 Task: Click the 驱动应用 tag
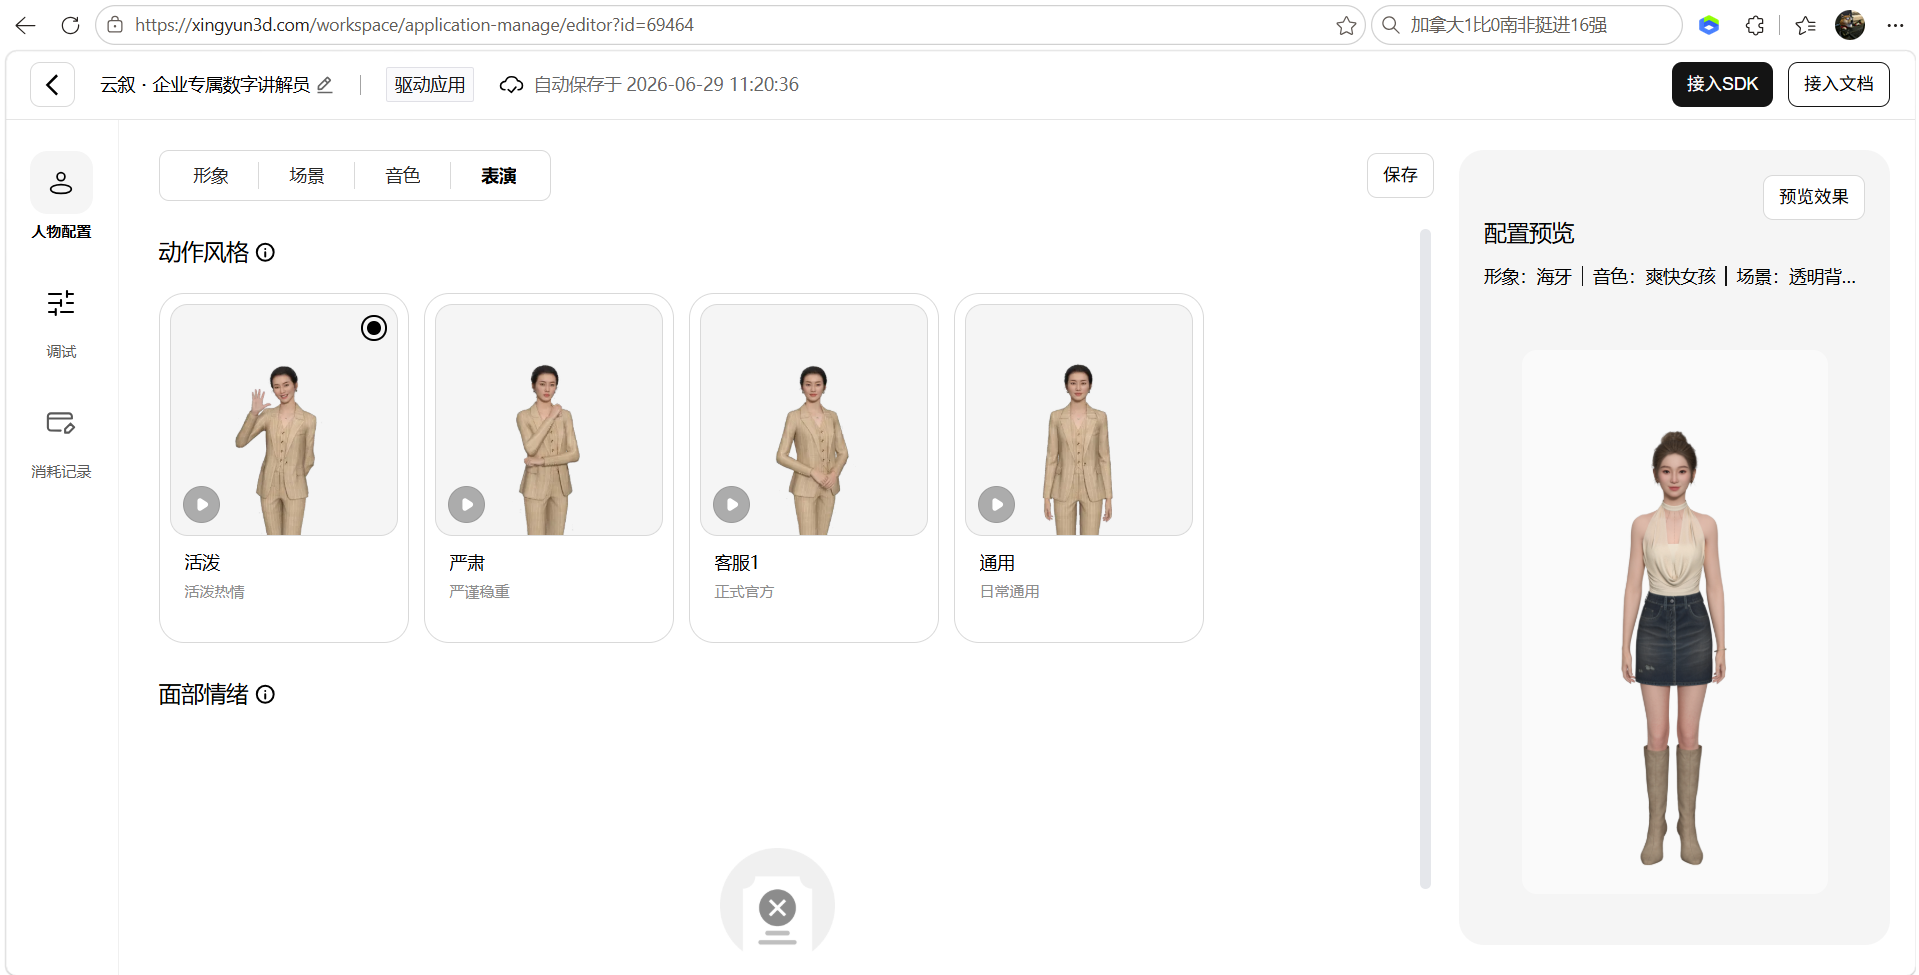click(x=430, y=85)
